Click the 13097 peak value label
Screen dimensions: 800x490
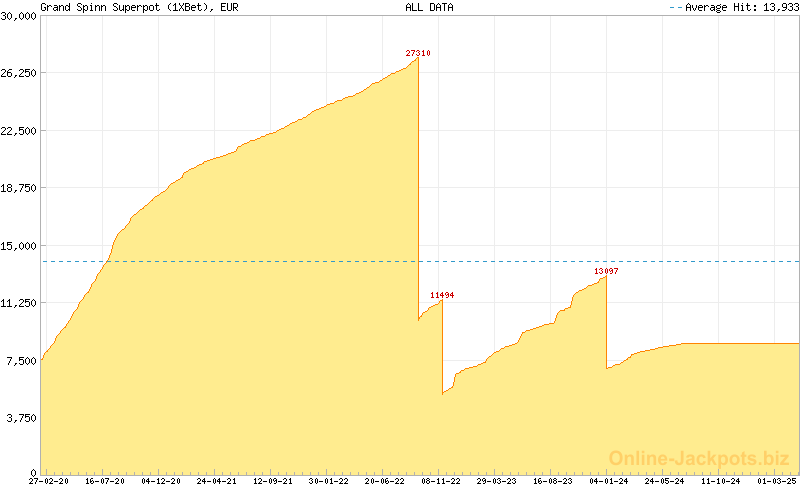tap(606, 271)
